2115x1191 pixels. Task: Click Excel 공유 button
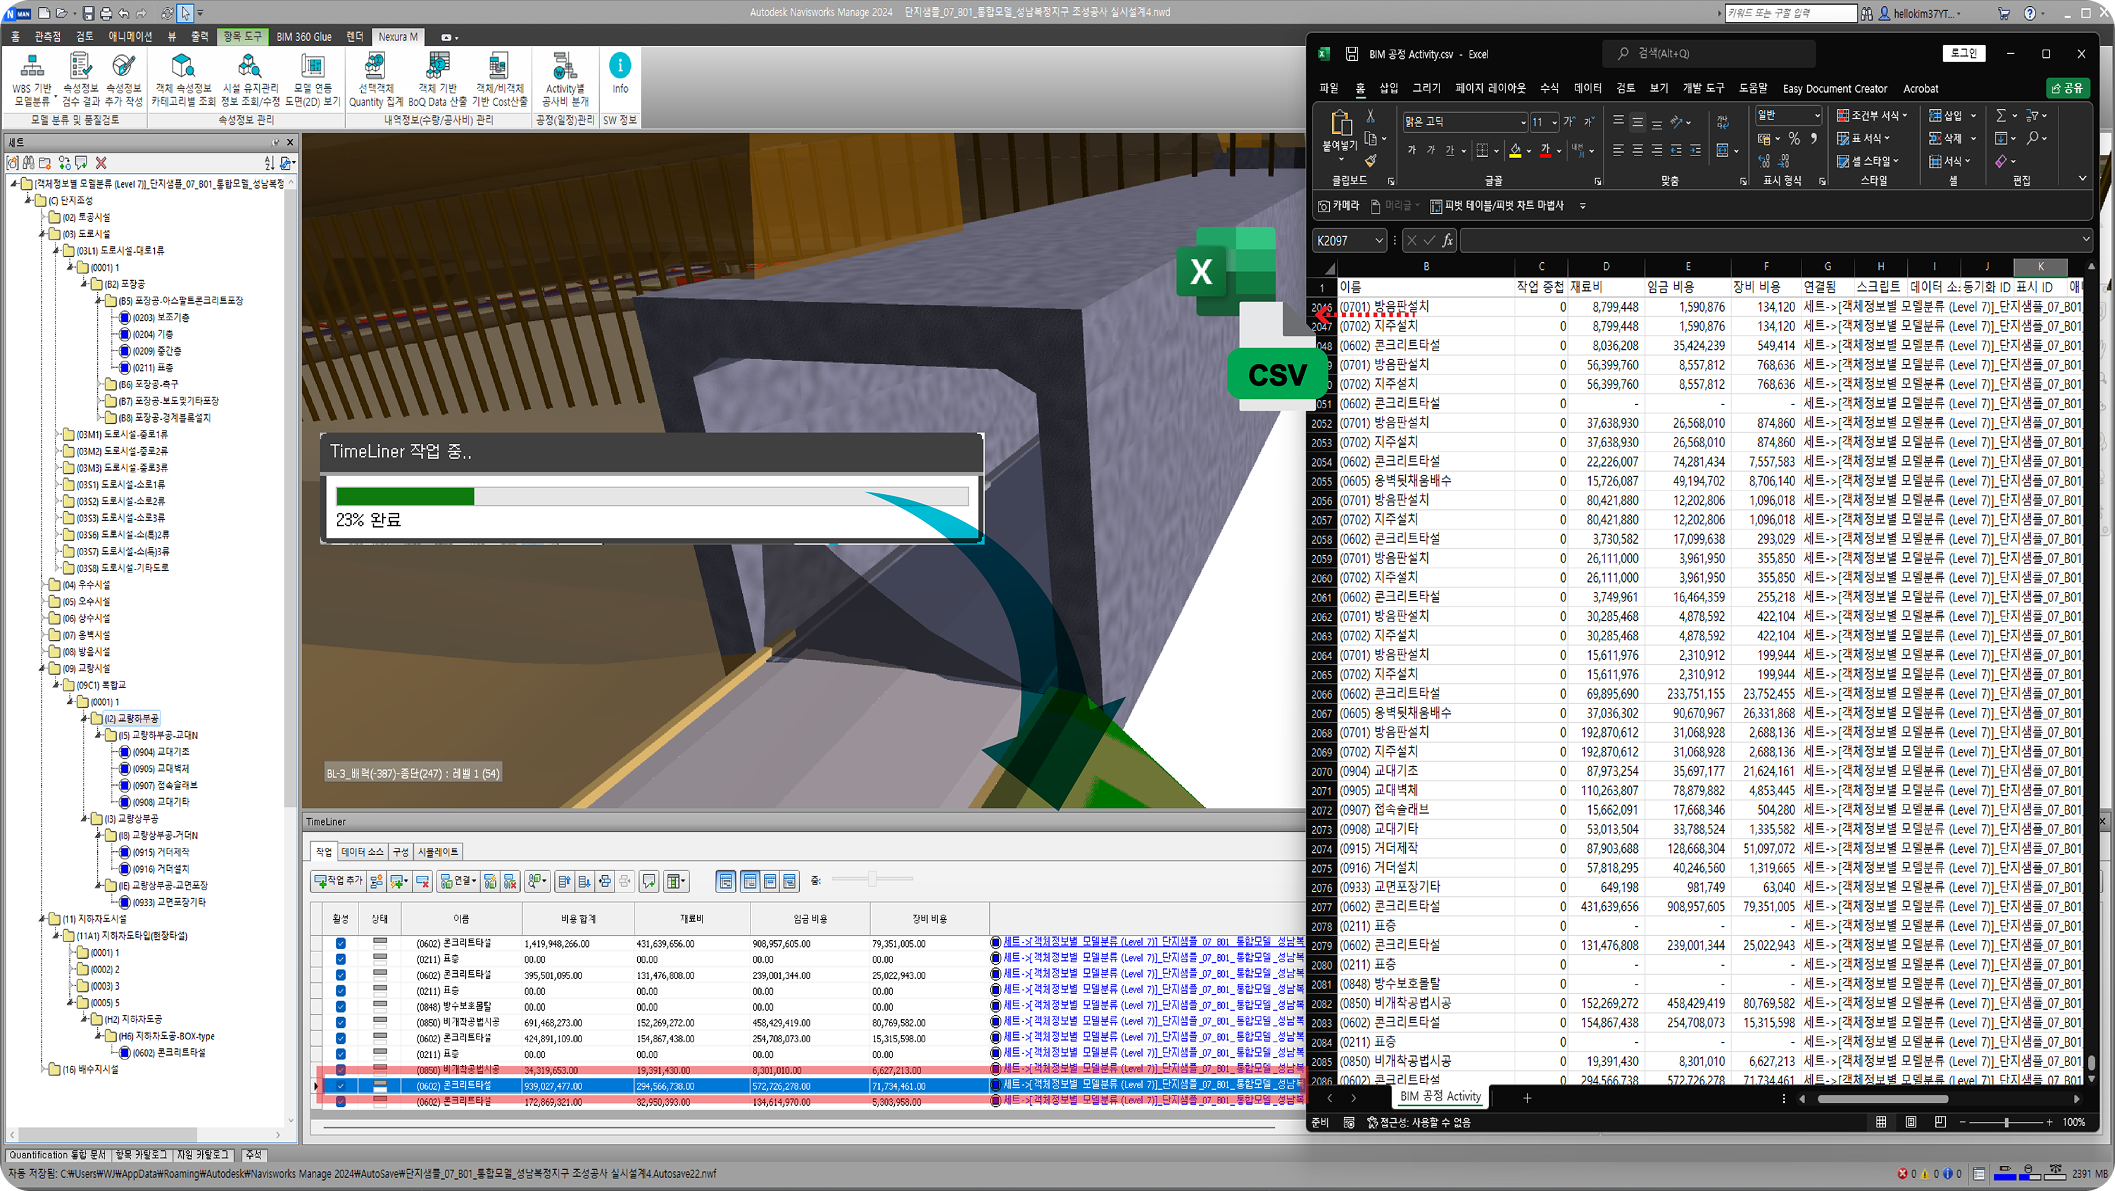pos(2067,89)
